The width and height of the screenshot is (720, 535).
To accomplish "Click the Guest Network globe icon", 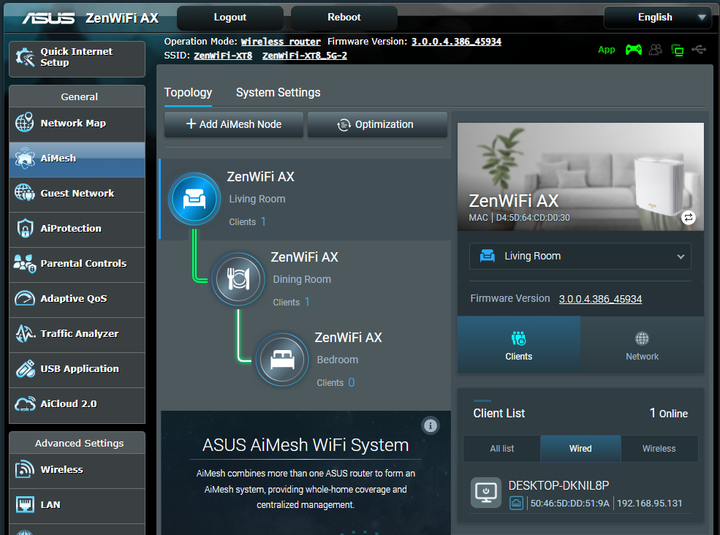I will coord(24,192).
